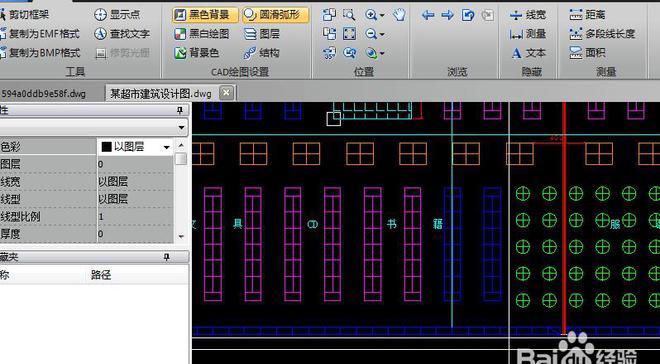The width and height of the screenshot is (660, 364).
Task: Click the zoom window magnifier icon
Action: coord(349,15)
